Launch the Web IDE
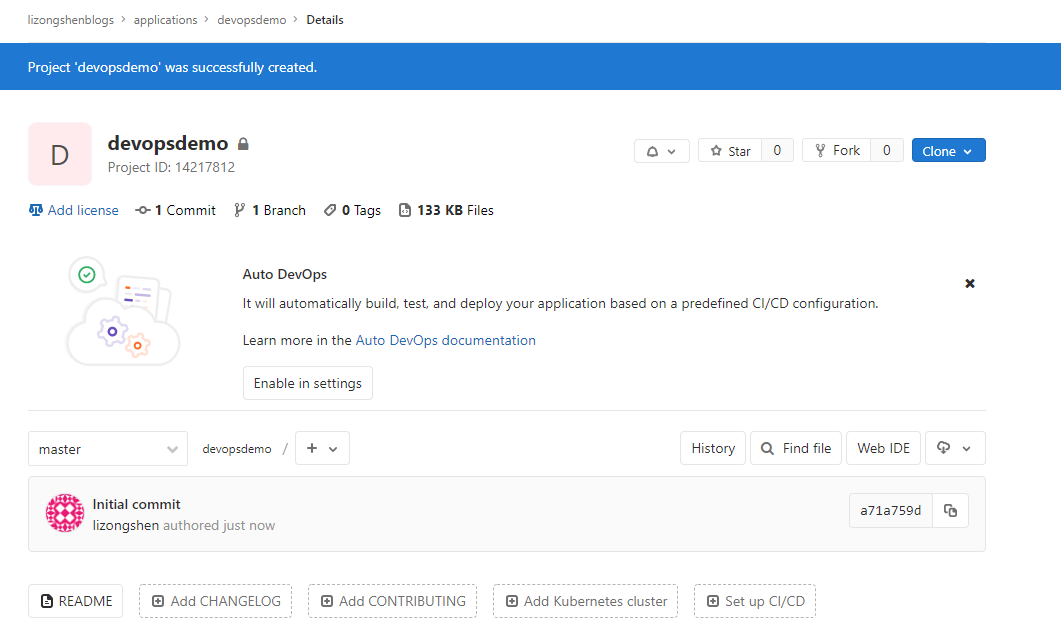Screen dimensions: 1061x630 [883, 449]
